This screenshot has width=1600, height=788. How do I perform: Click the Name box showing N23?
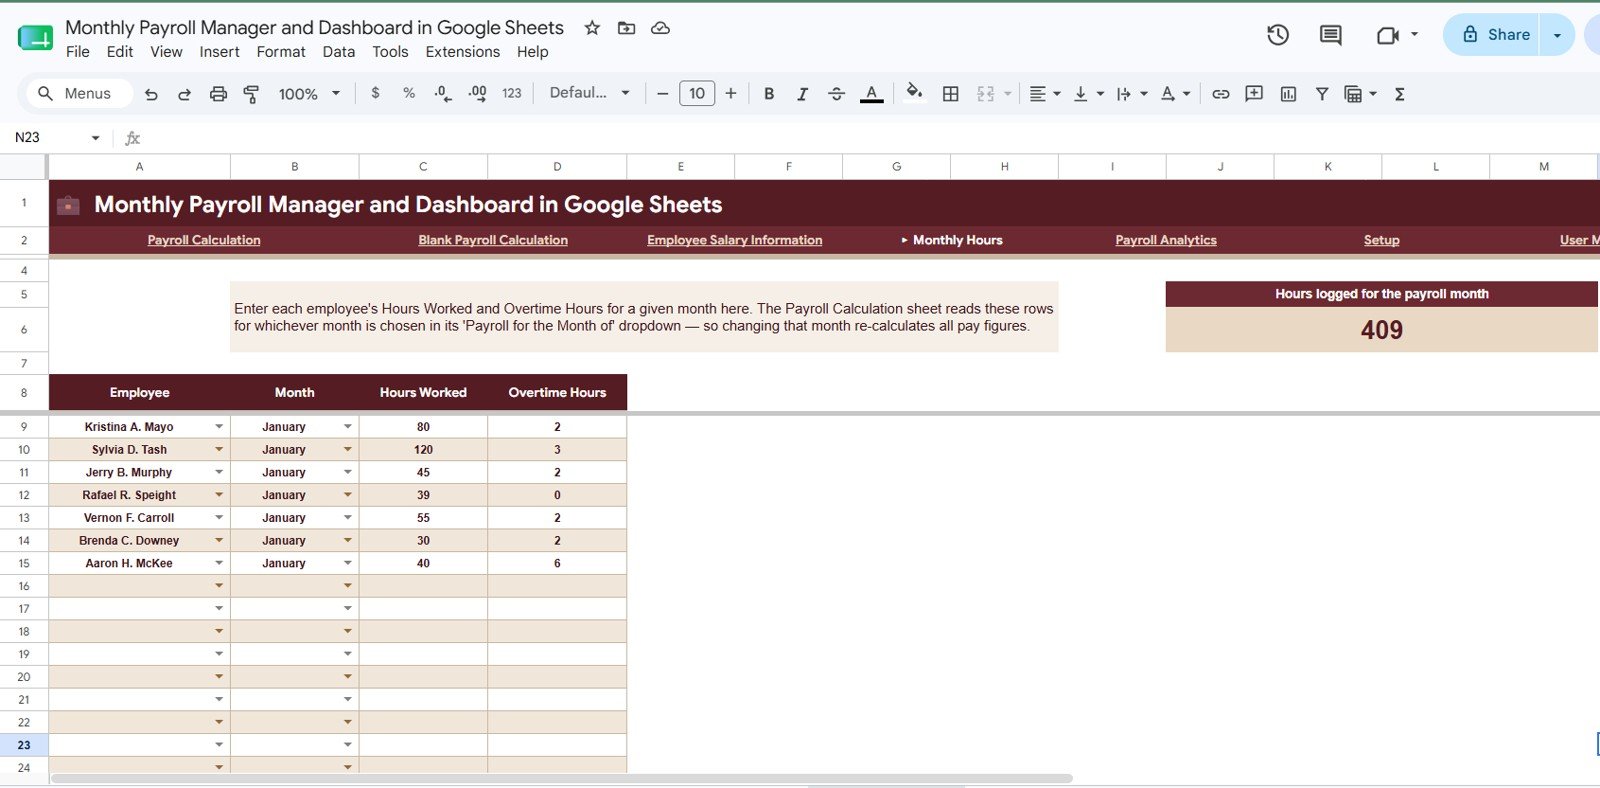(x=57, y=137)
